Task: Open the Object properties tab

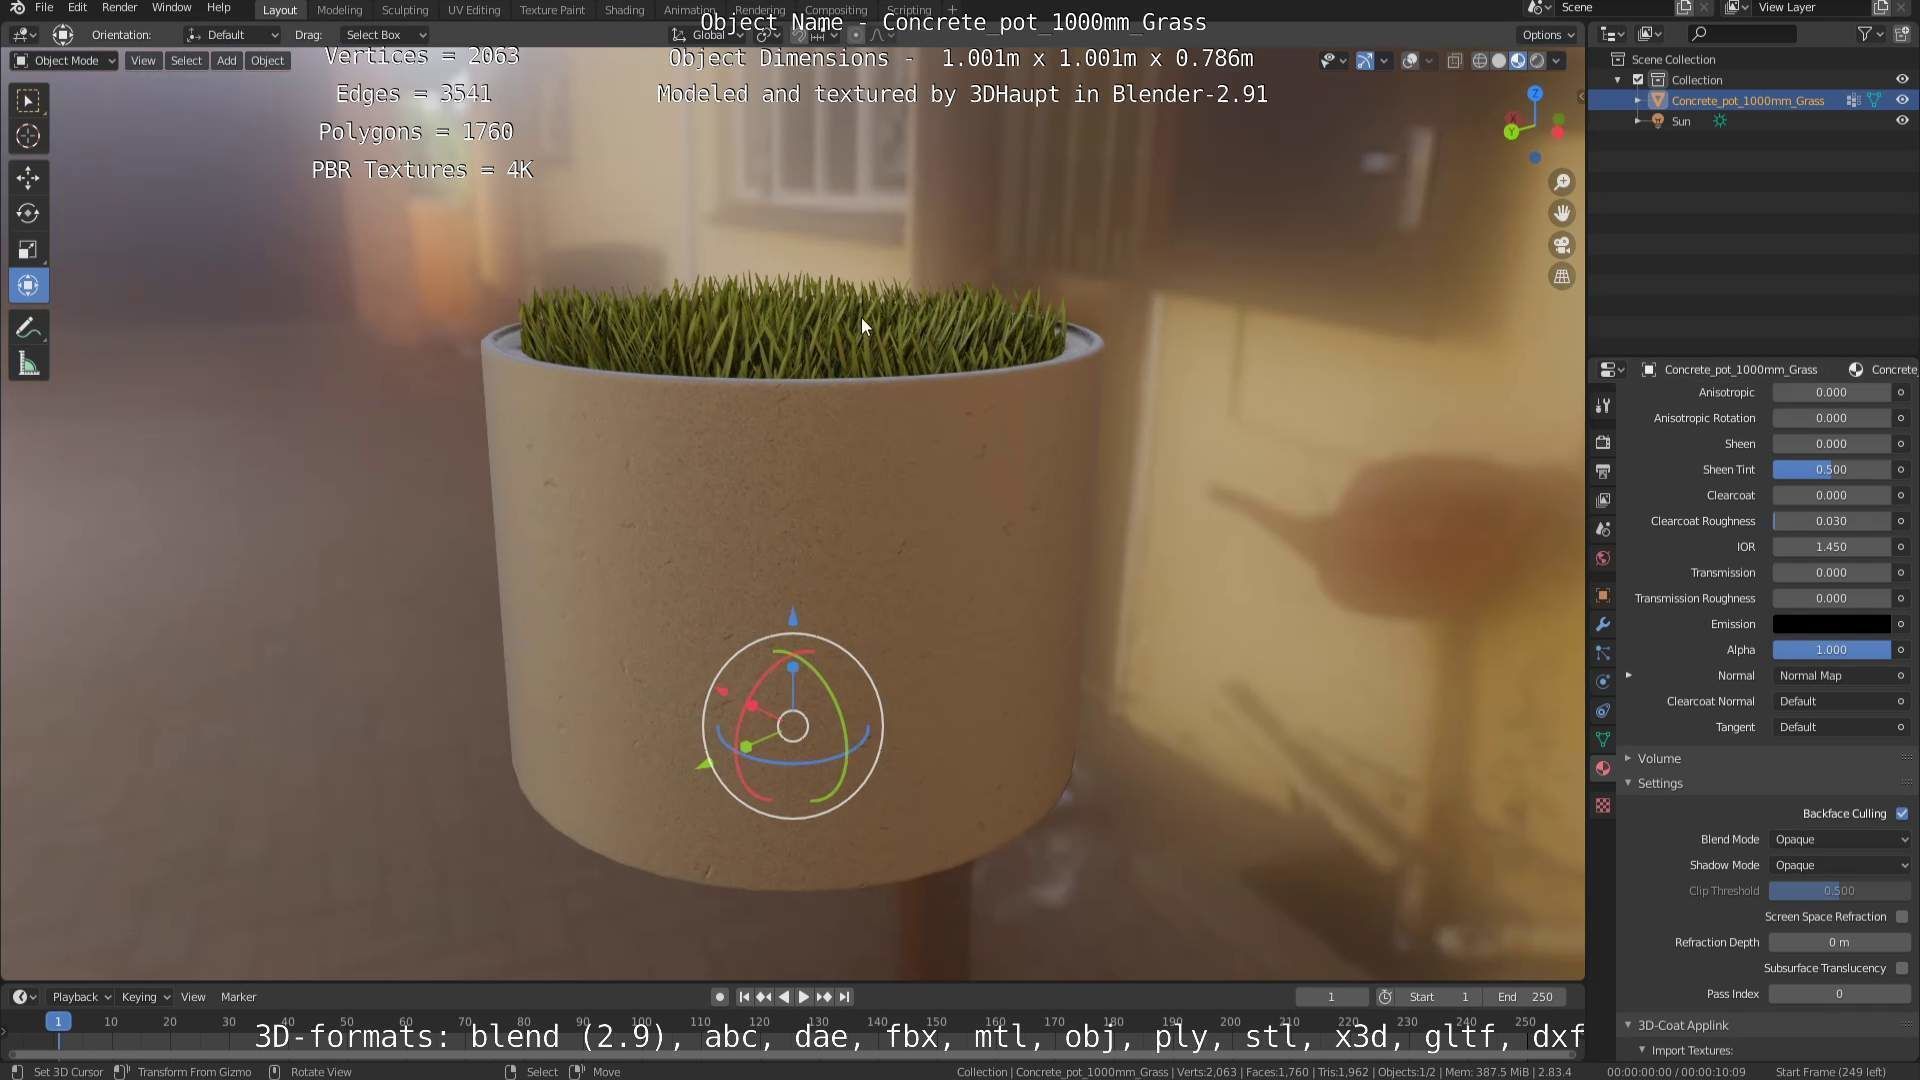Action: coord(1603,595)
